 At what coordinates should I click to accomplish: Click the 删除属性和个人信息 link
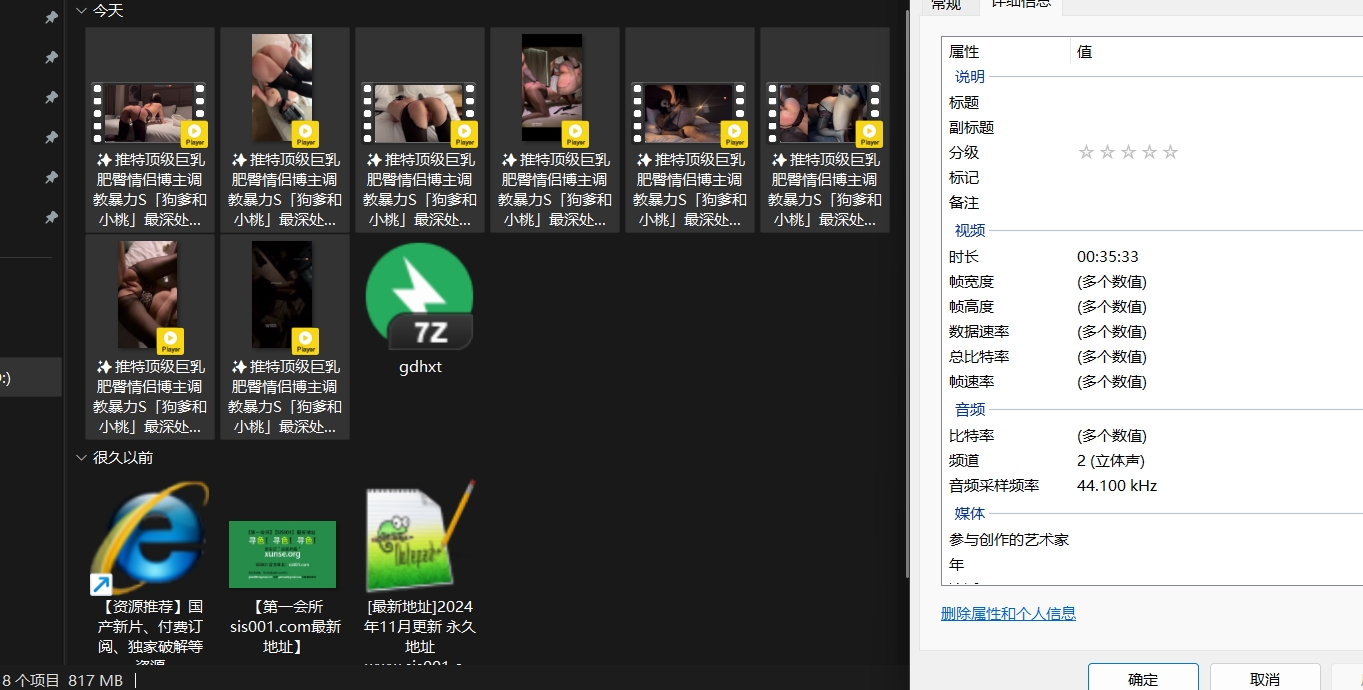(x=1008, y=613)
